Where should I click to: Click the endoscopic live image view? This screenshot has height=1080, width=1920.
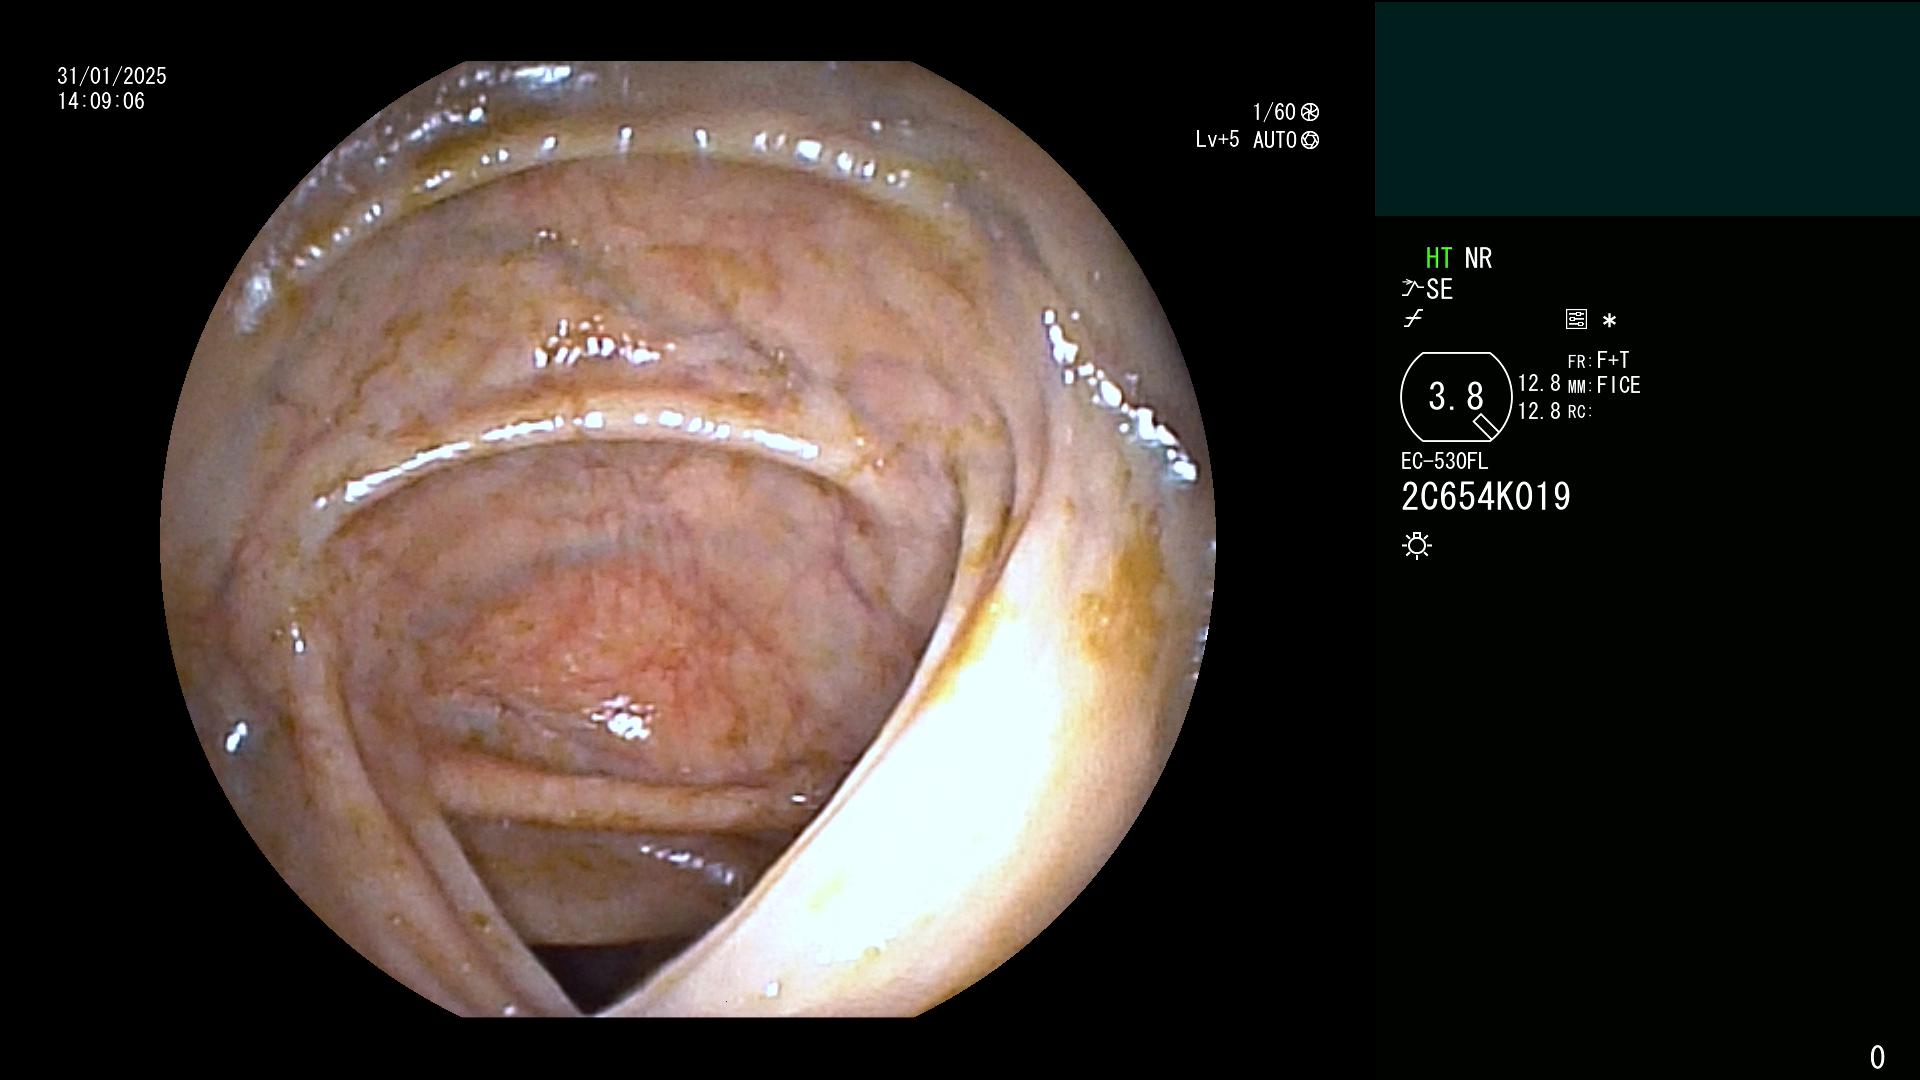688,539
